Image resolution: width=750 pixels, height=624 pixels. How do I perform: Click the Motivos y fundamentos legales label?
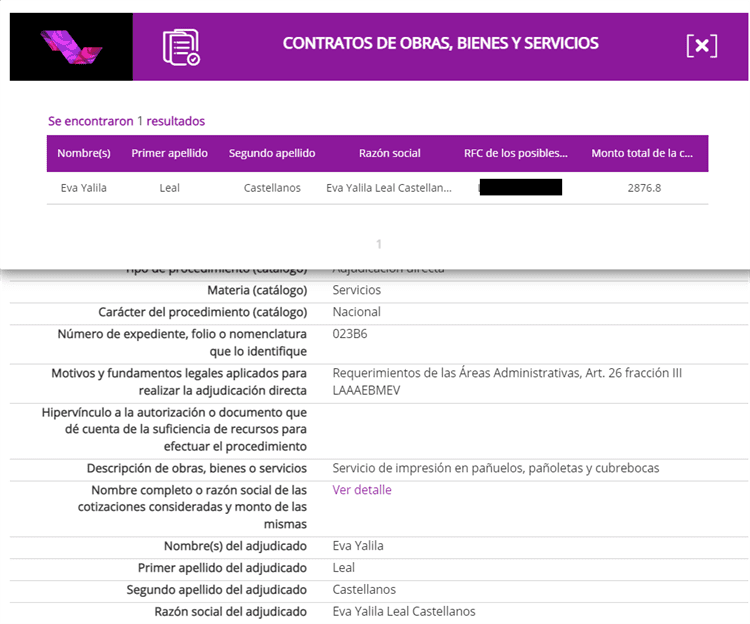(x=179, y=382)
